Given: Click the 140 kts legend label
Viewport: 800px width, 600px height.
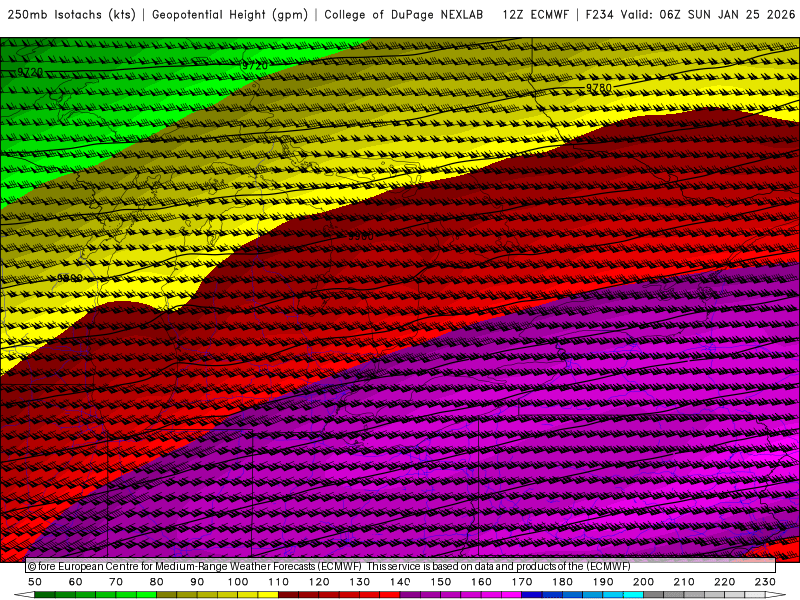Looking at the screenshot, I should coord(400,582).
